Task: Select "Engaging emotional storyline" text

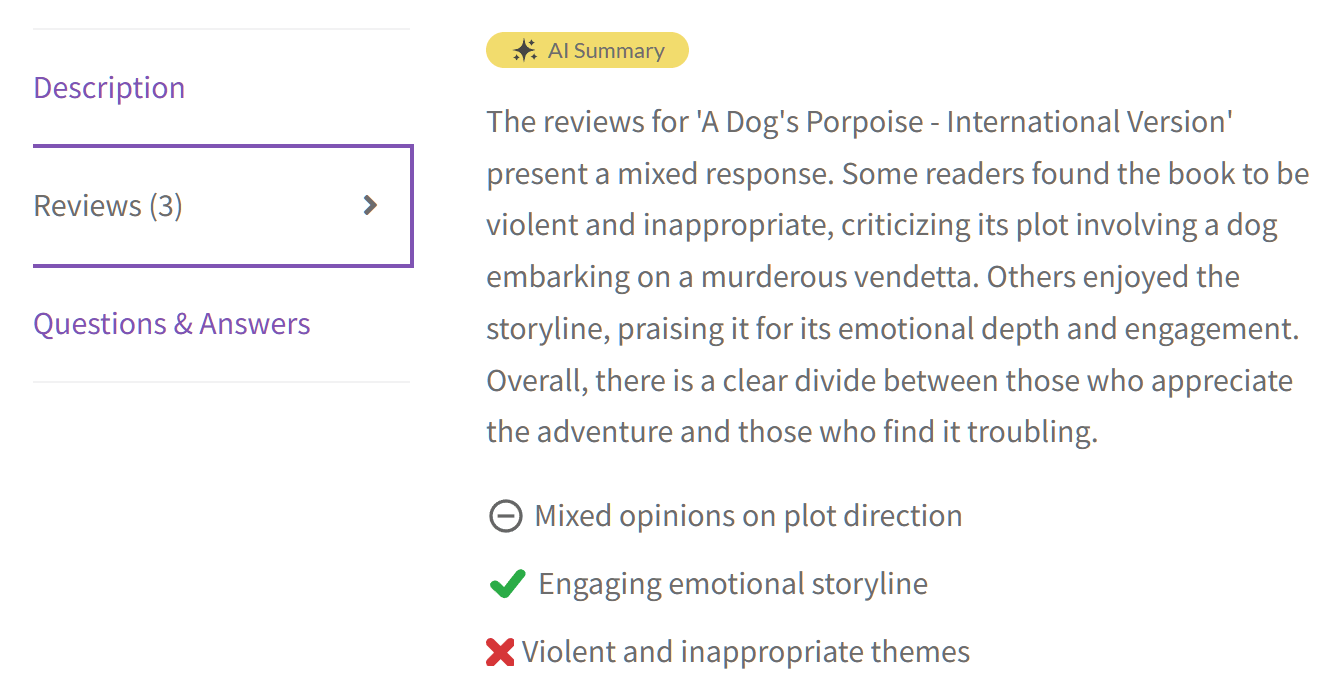Action: pos(733,584)
